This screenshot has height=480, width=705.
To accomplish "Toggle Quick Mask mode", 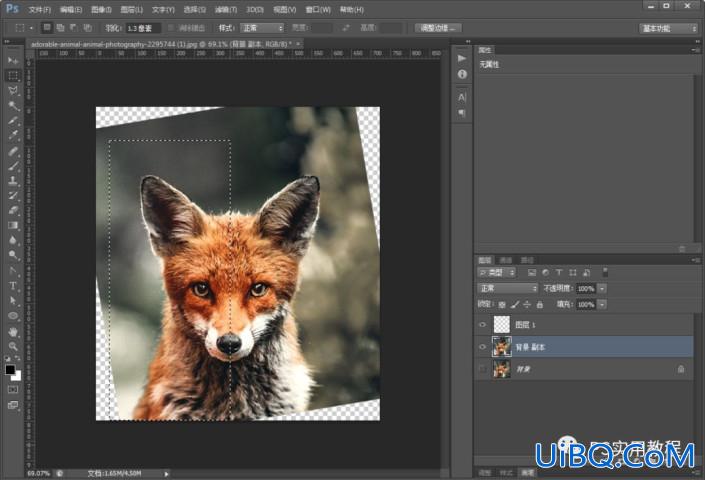I will (x=13, y=389).
